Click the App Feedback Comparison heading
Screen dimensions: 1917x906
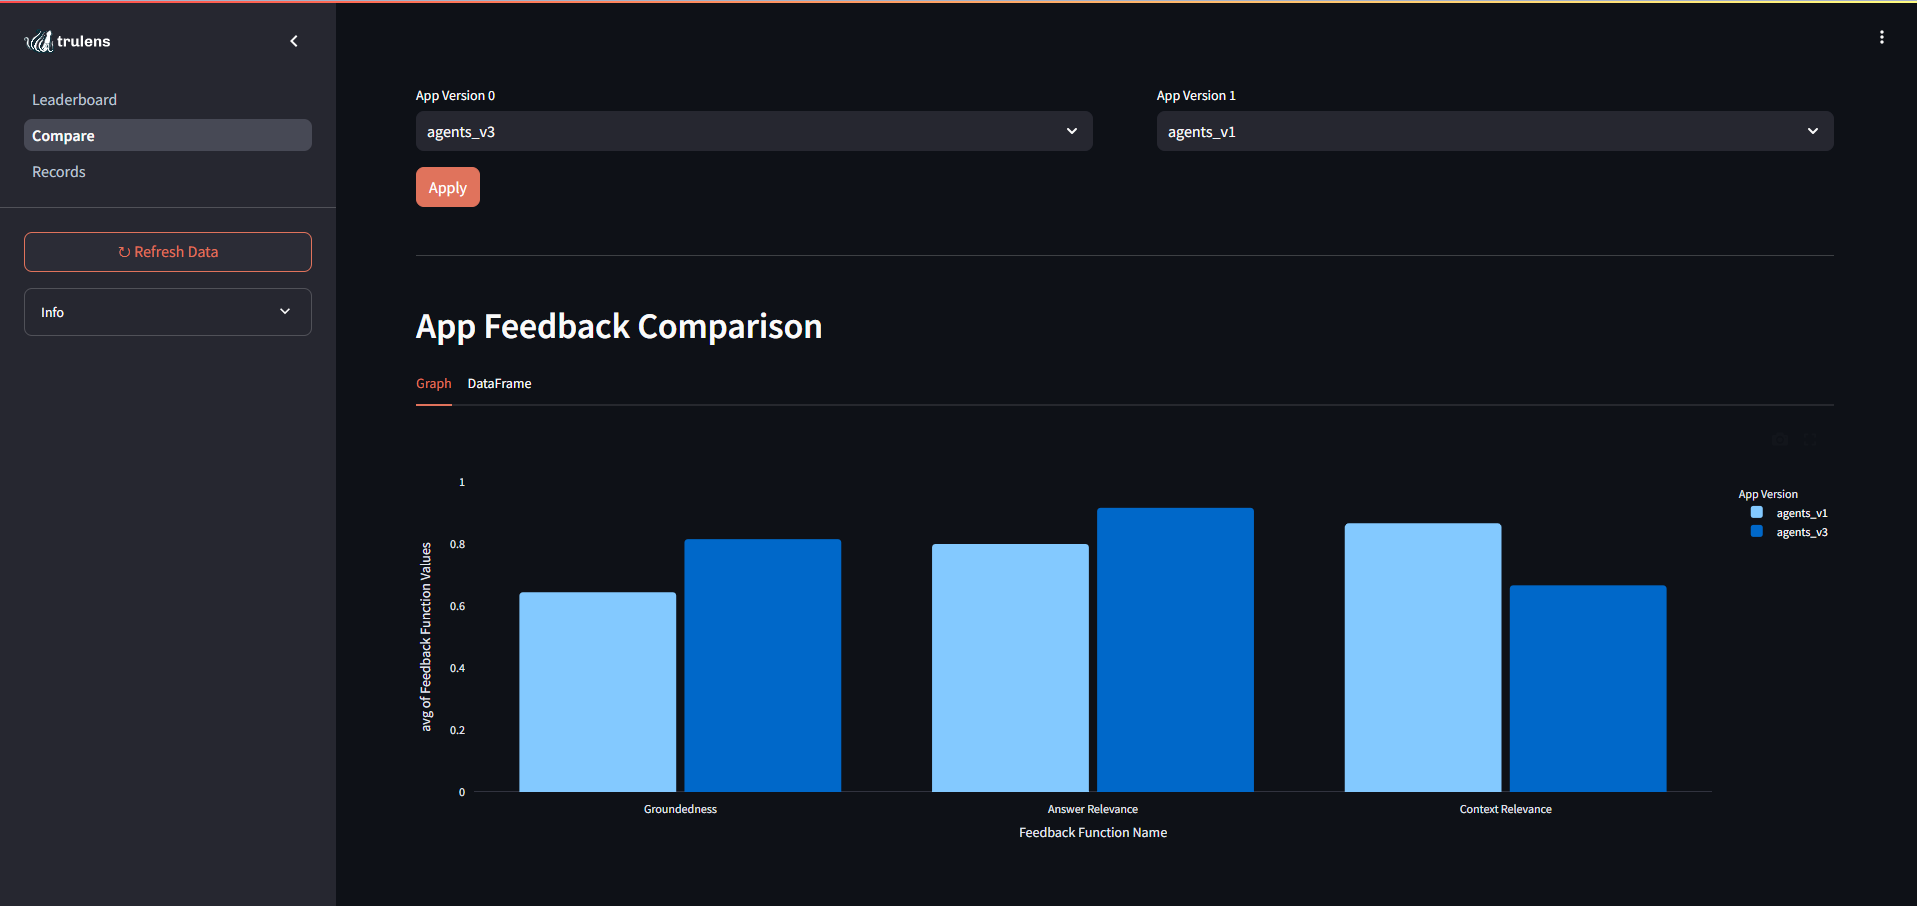click(x=619, y=327)
